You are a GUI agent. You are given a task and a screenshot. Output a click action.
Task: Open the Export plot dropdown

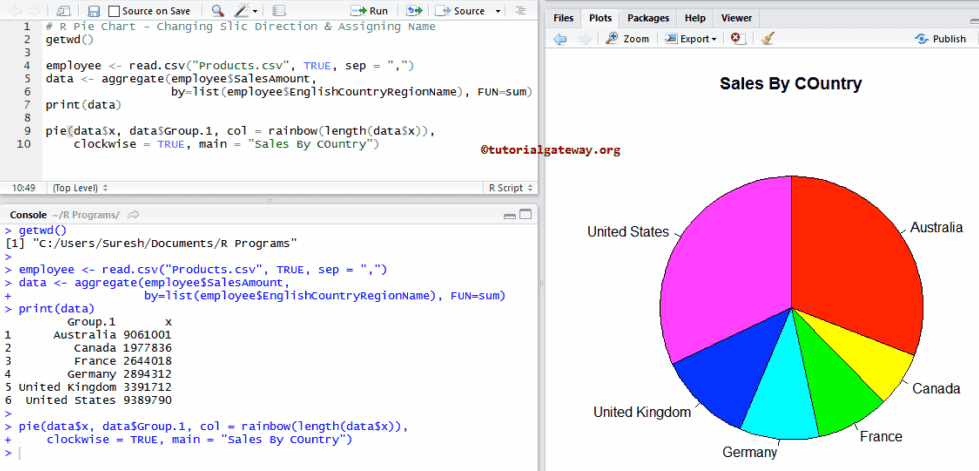[x=691, y=39]
